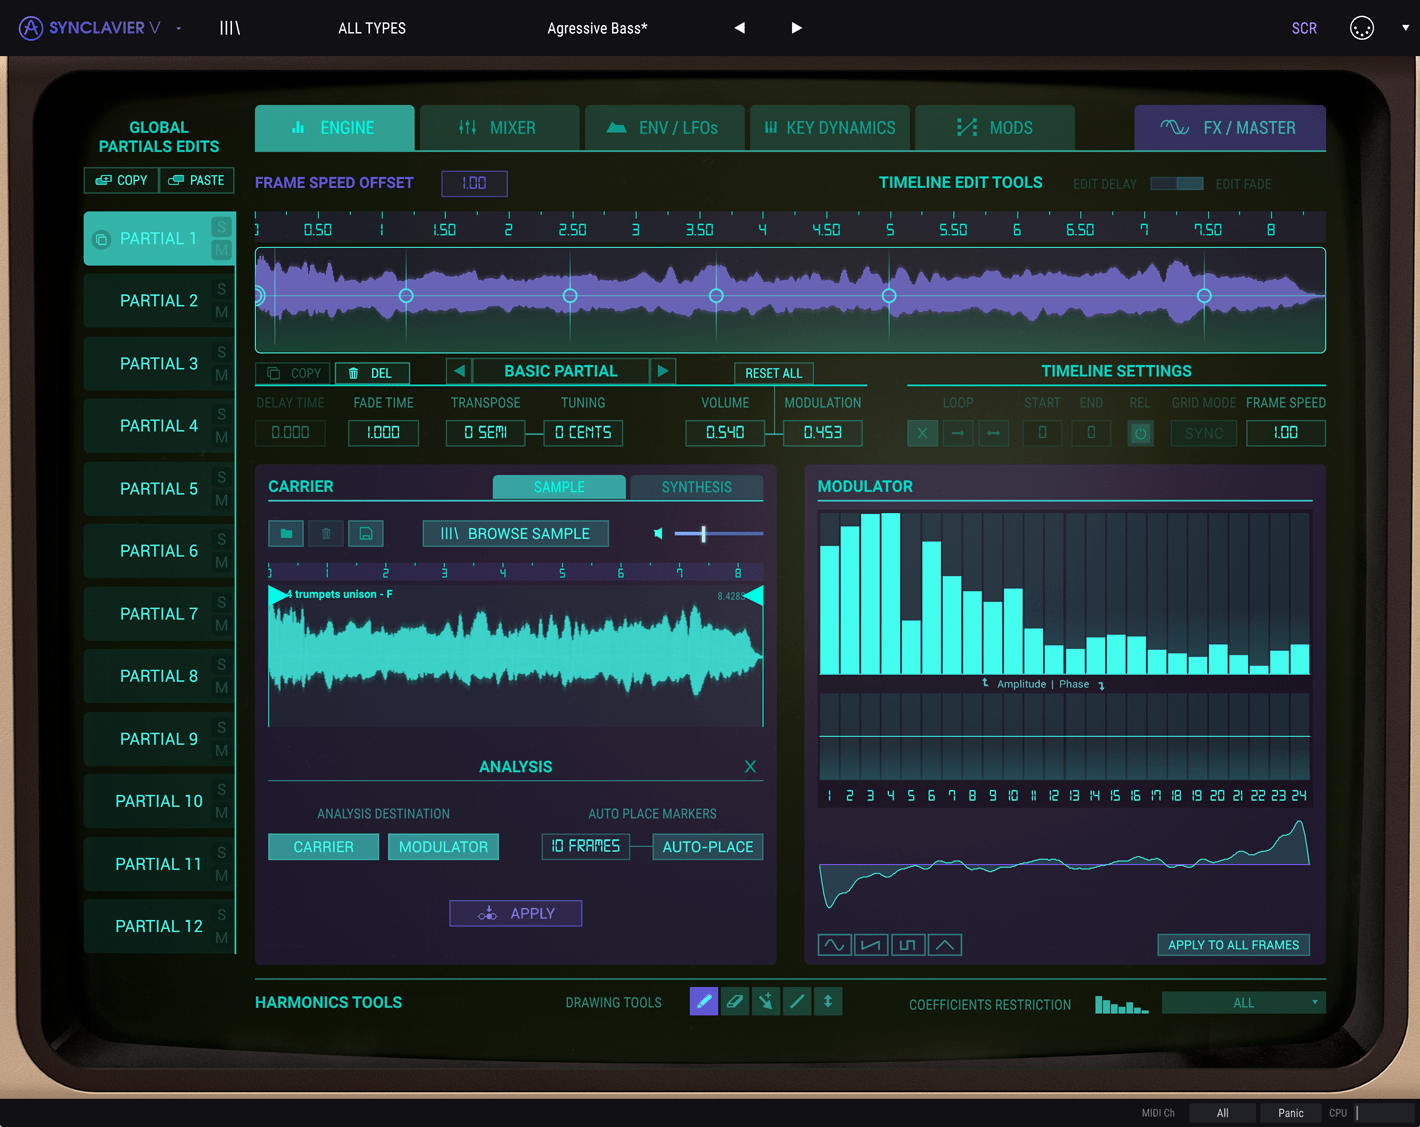Expand the Synclavier V main menu arrow
The width and height of the screenshot is (1420, 1127).
click(x=179, y=28)
